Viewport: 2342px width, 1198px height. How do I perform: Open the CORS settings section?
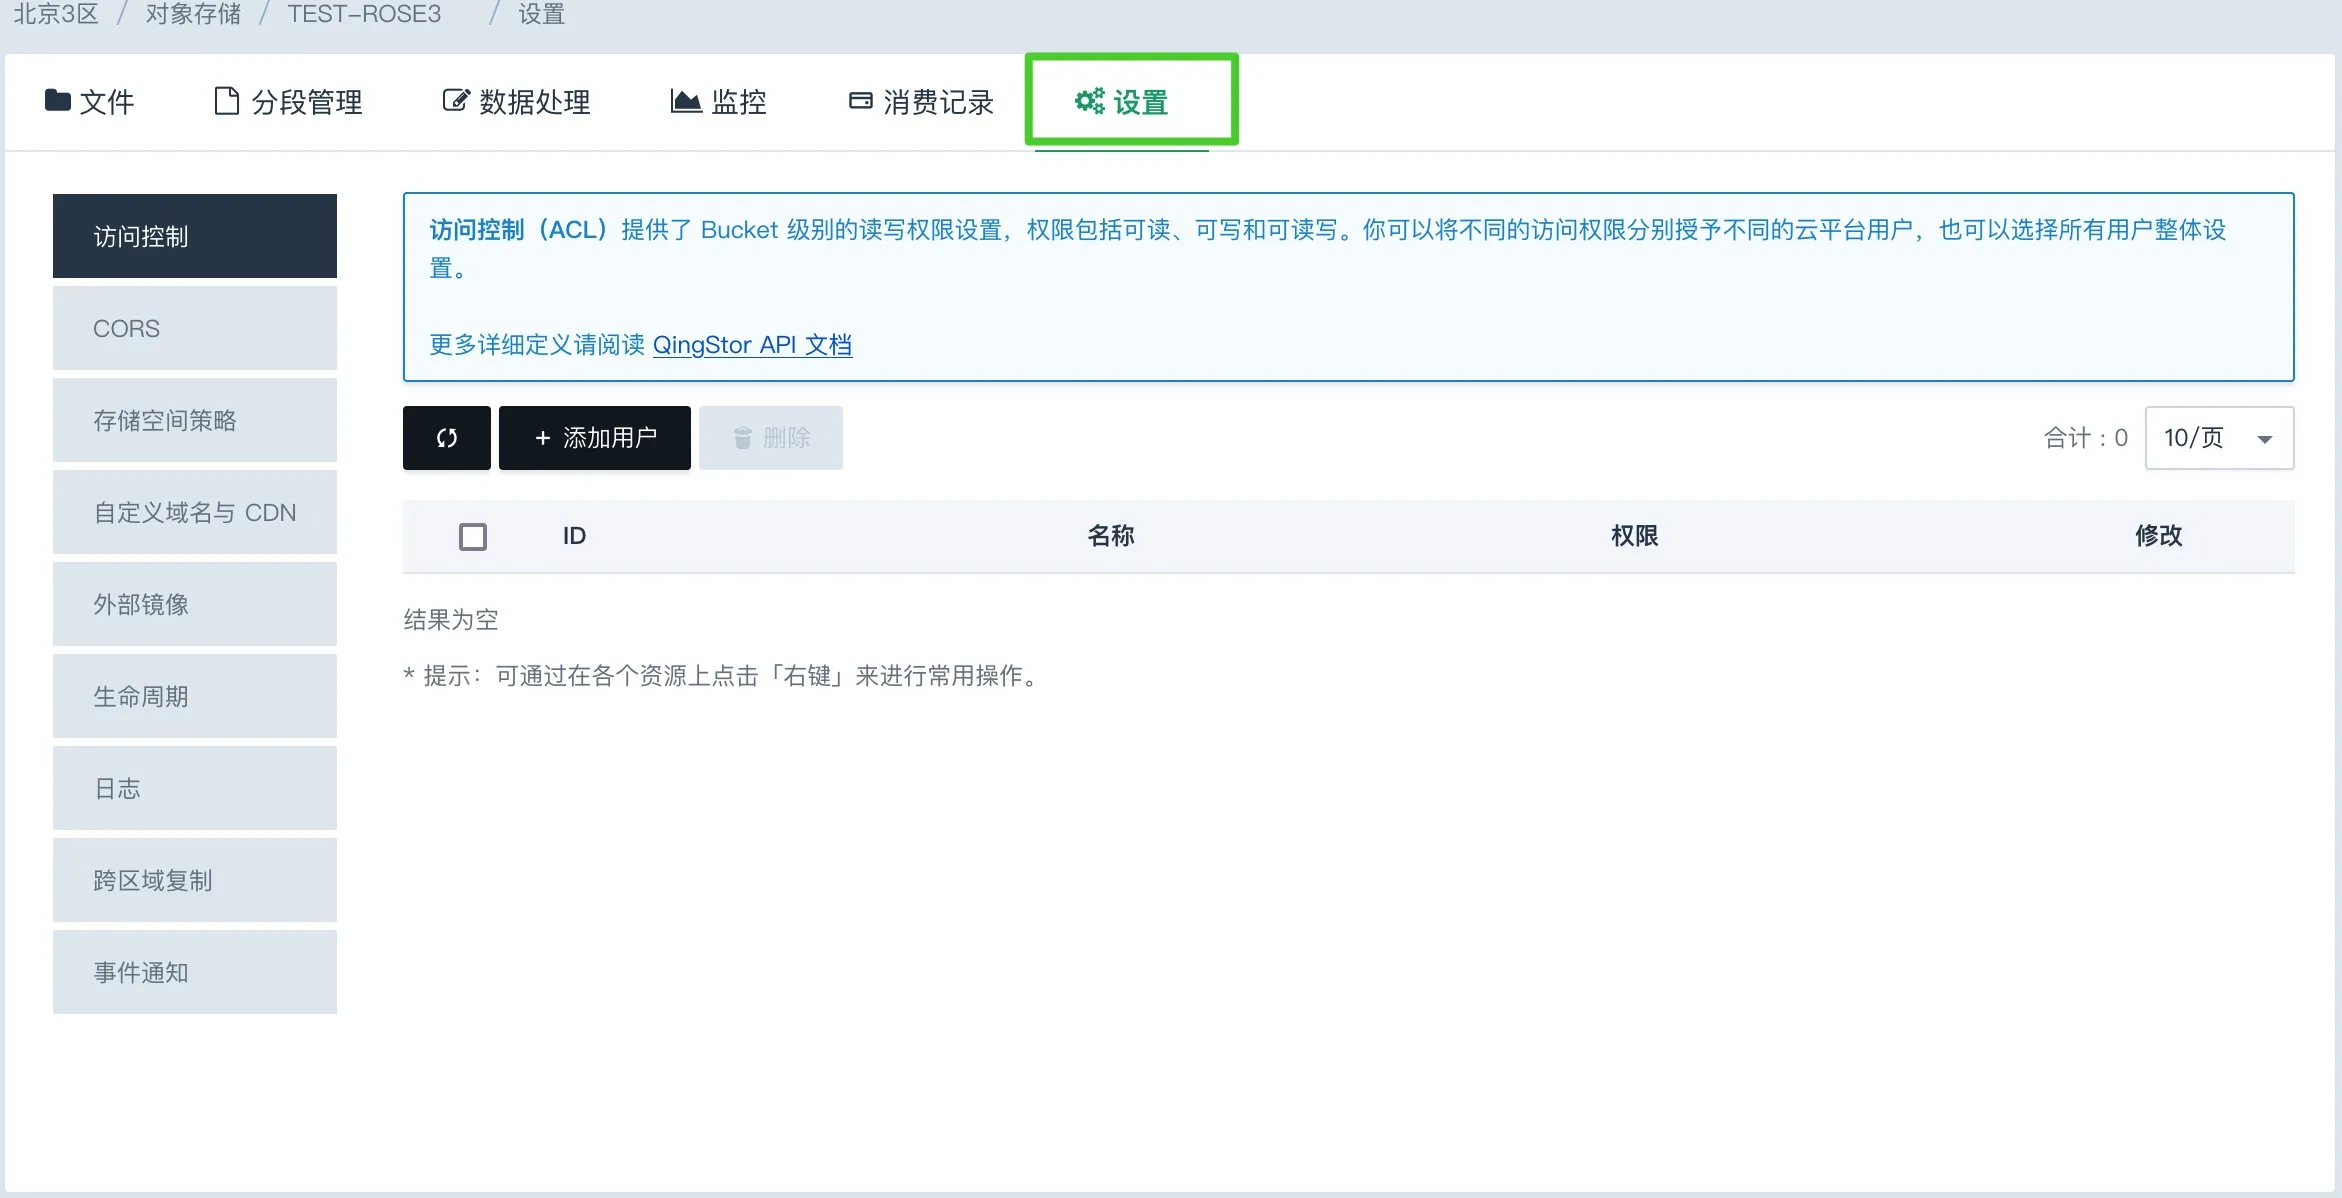195,329
